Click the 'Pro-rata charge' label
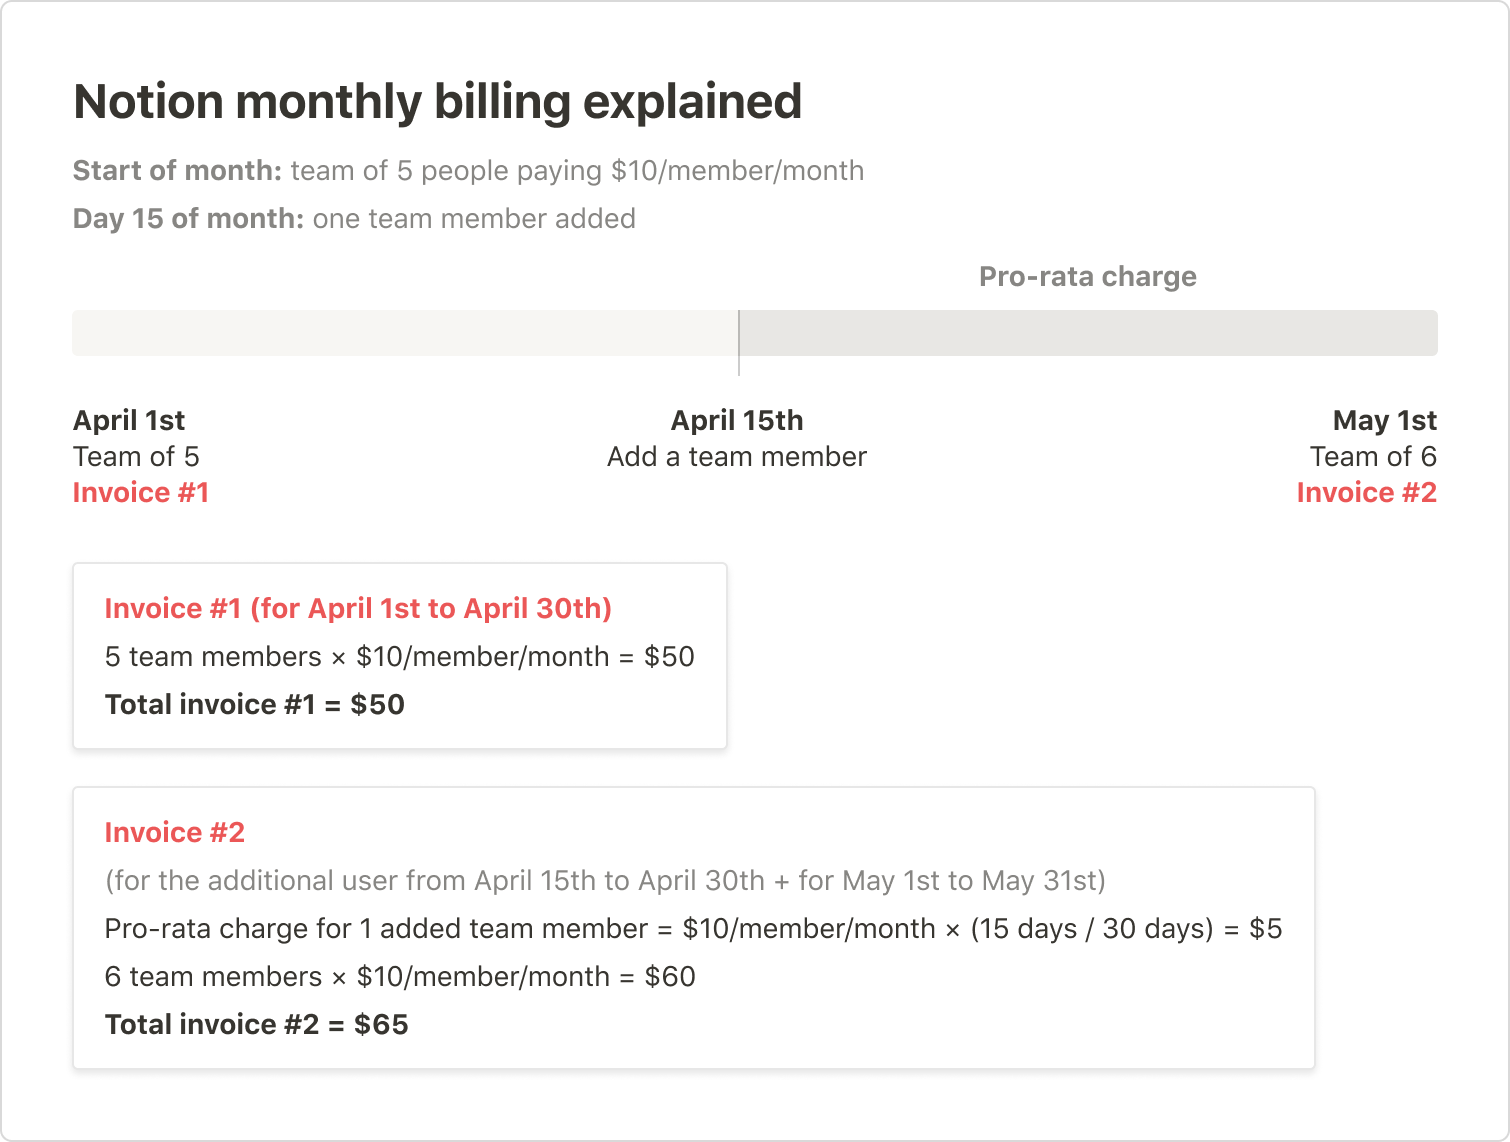 1087,277
